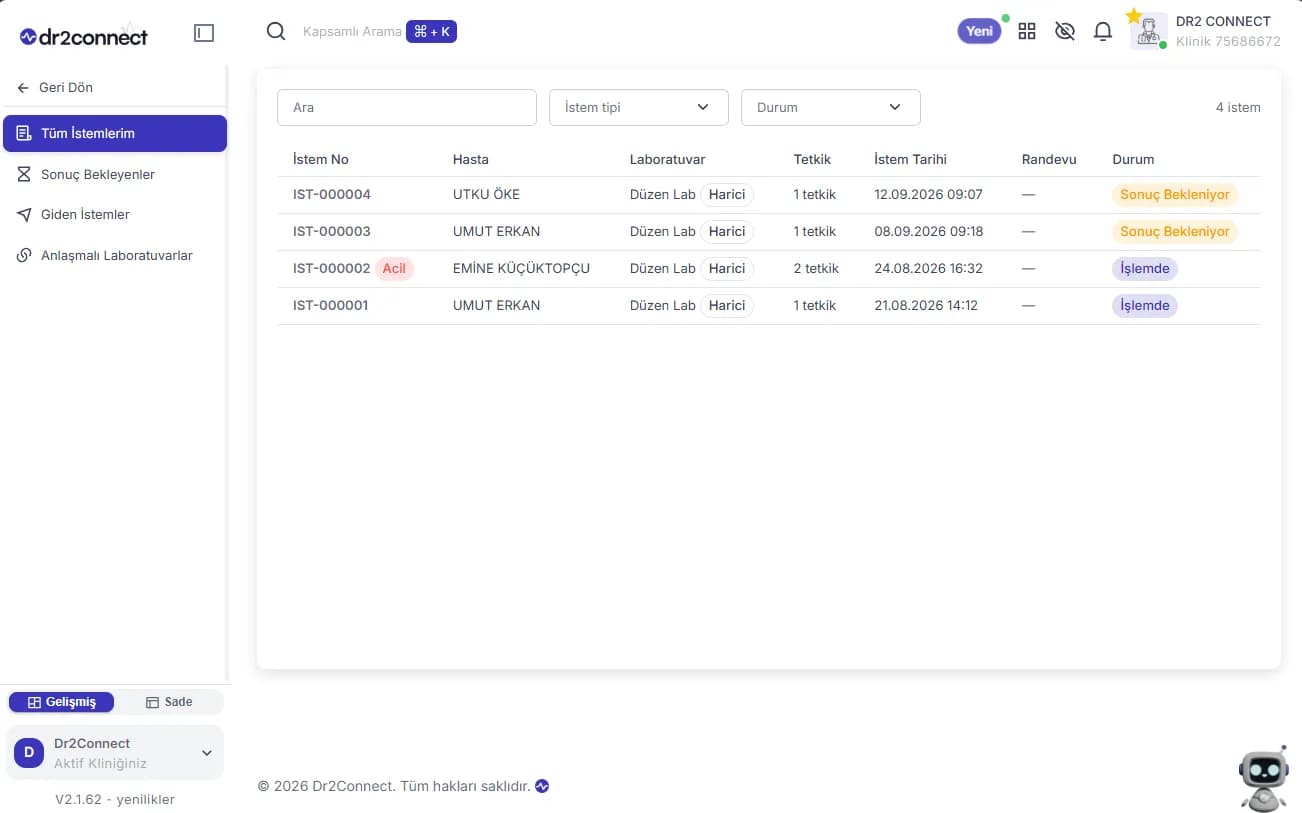This screenshot has height=813, width=1302.
Task: Open Anlaşmalı Laboratuvarlar section
Action: point(115,255)
